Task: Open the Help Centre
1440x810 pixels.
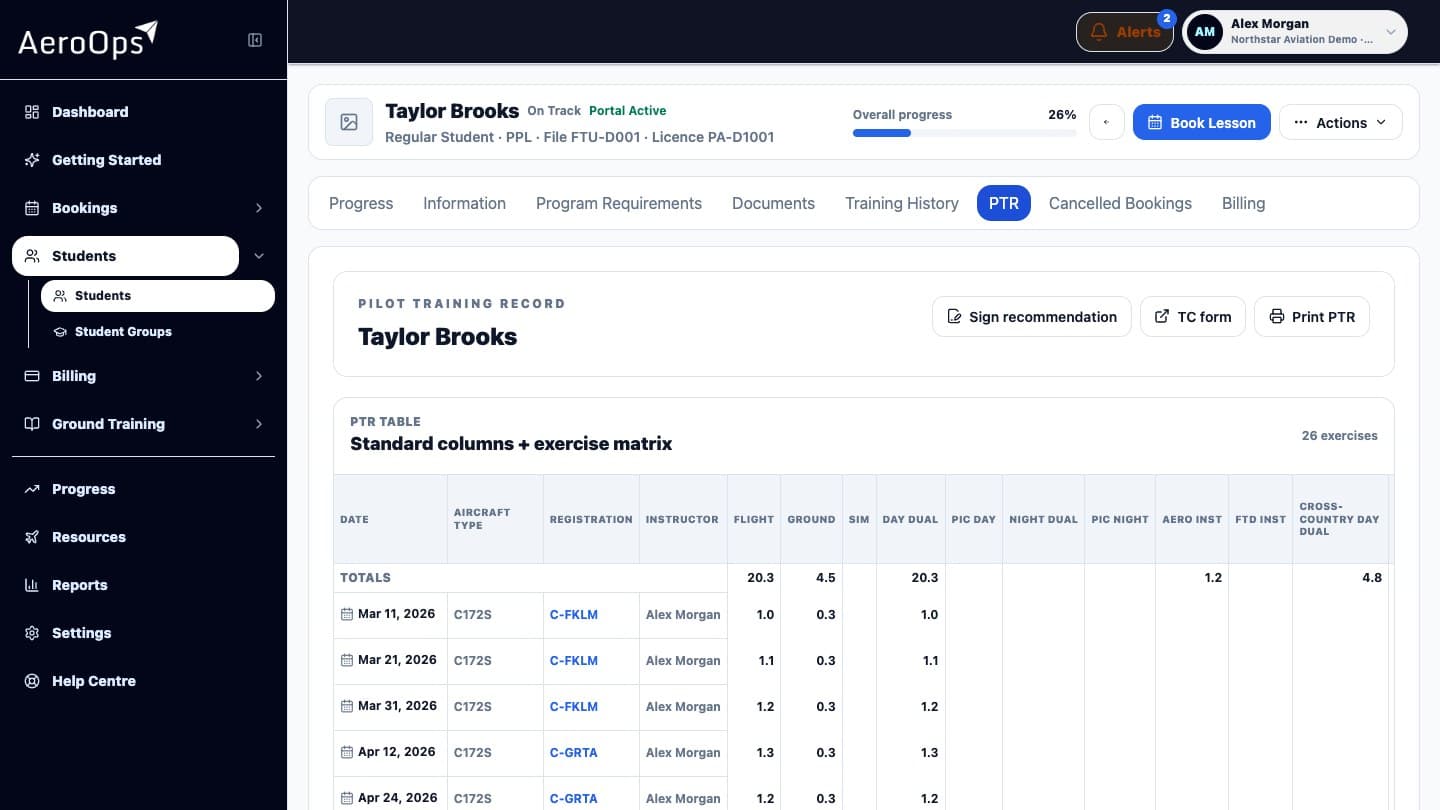Action: point(143,681)
